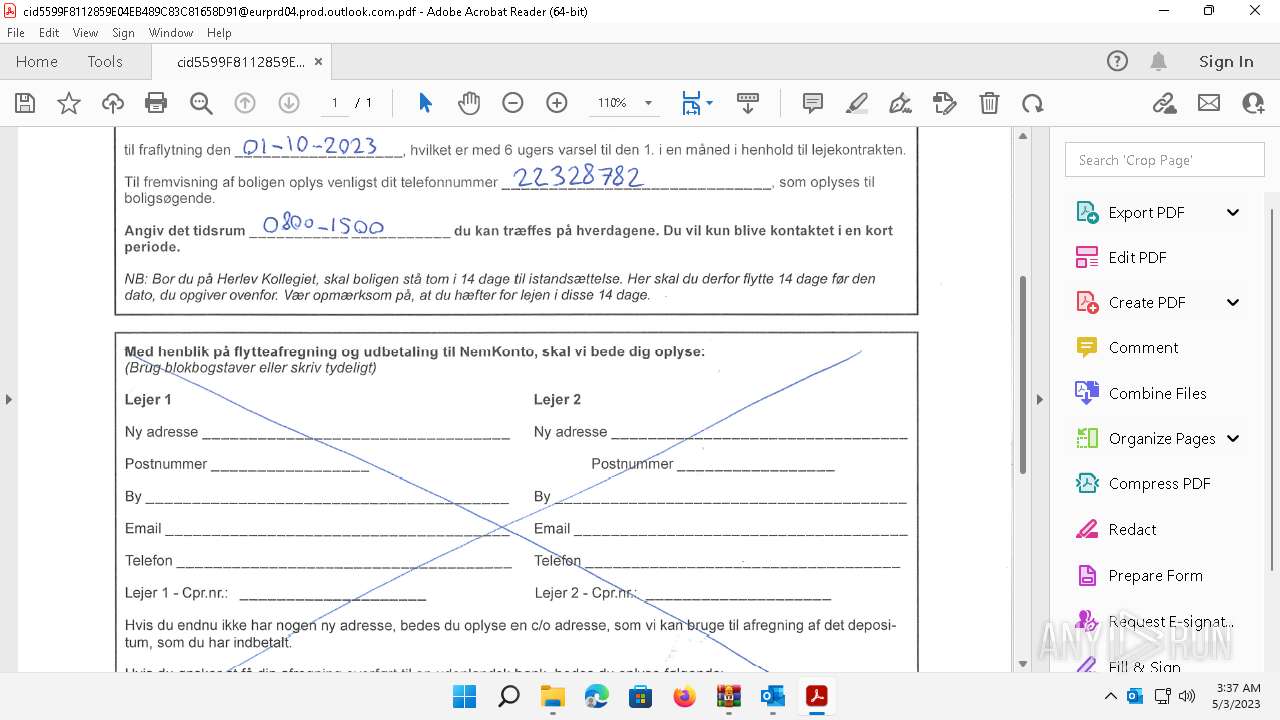Open the Help question mark icon
Screen dimensions: 1280x720
tap(1117, 61)
